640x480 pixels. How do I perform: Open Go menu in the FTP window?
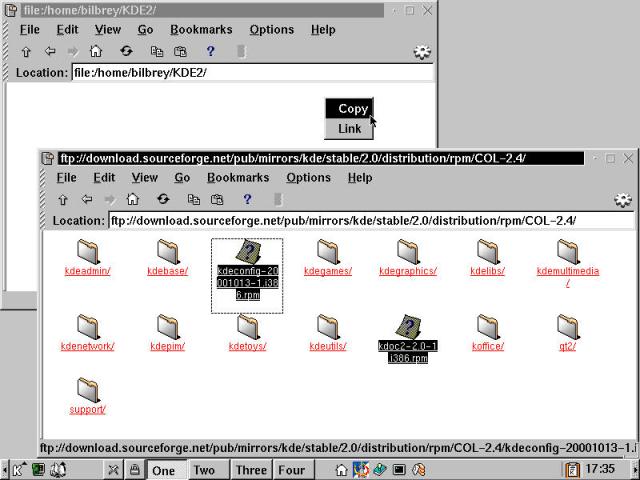click(182, 178)
